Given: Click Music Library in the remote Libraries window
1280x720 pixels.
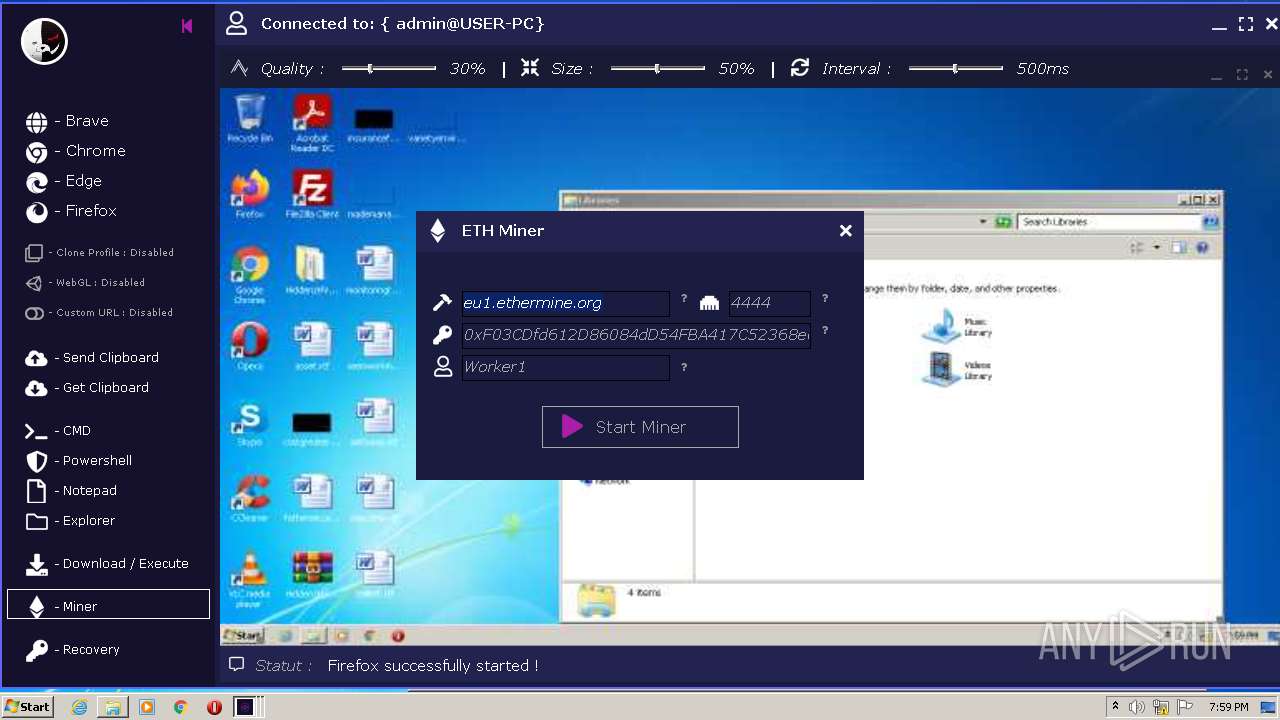Looking at the screenshot, I should 957,327.
